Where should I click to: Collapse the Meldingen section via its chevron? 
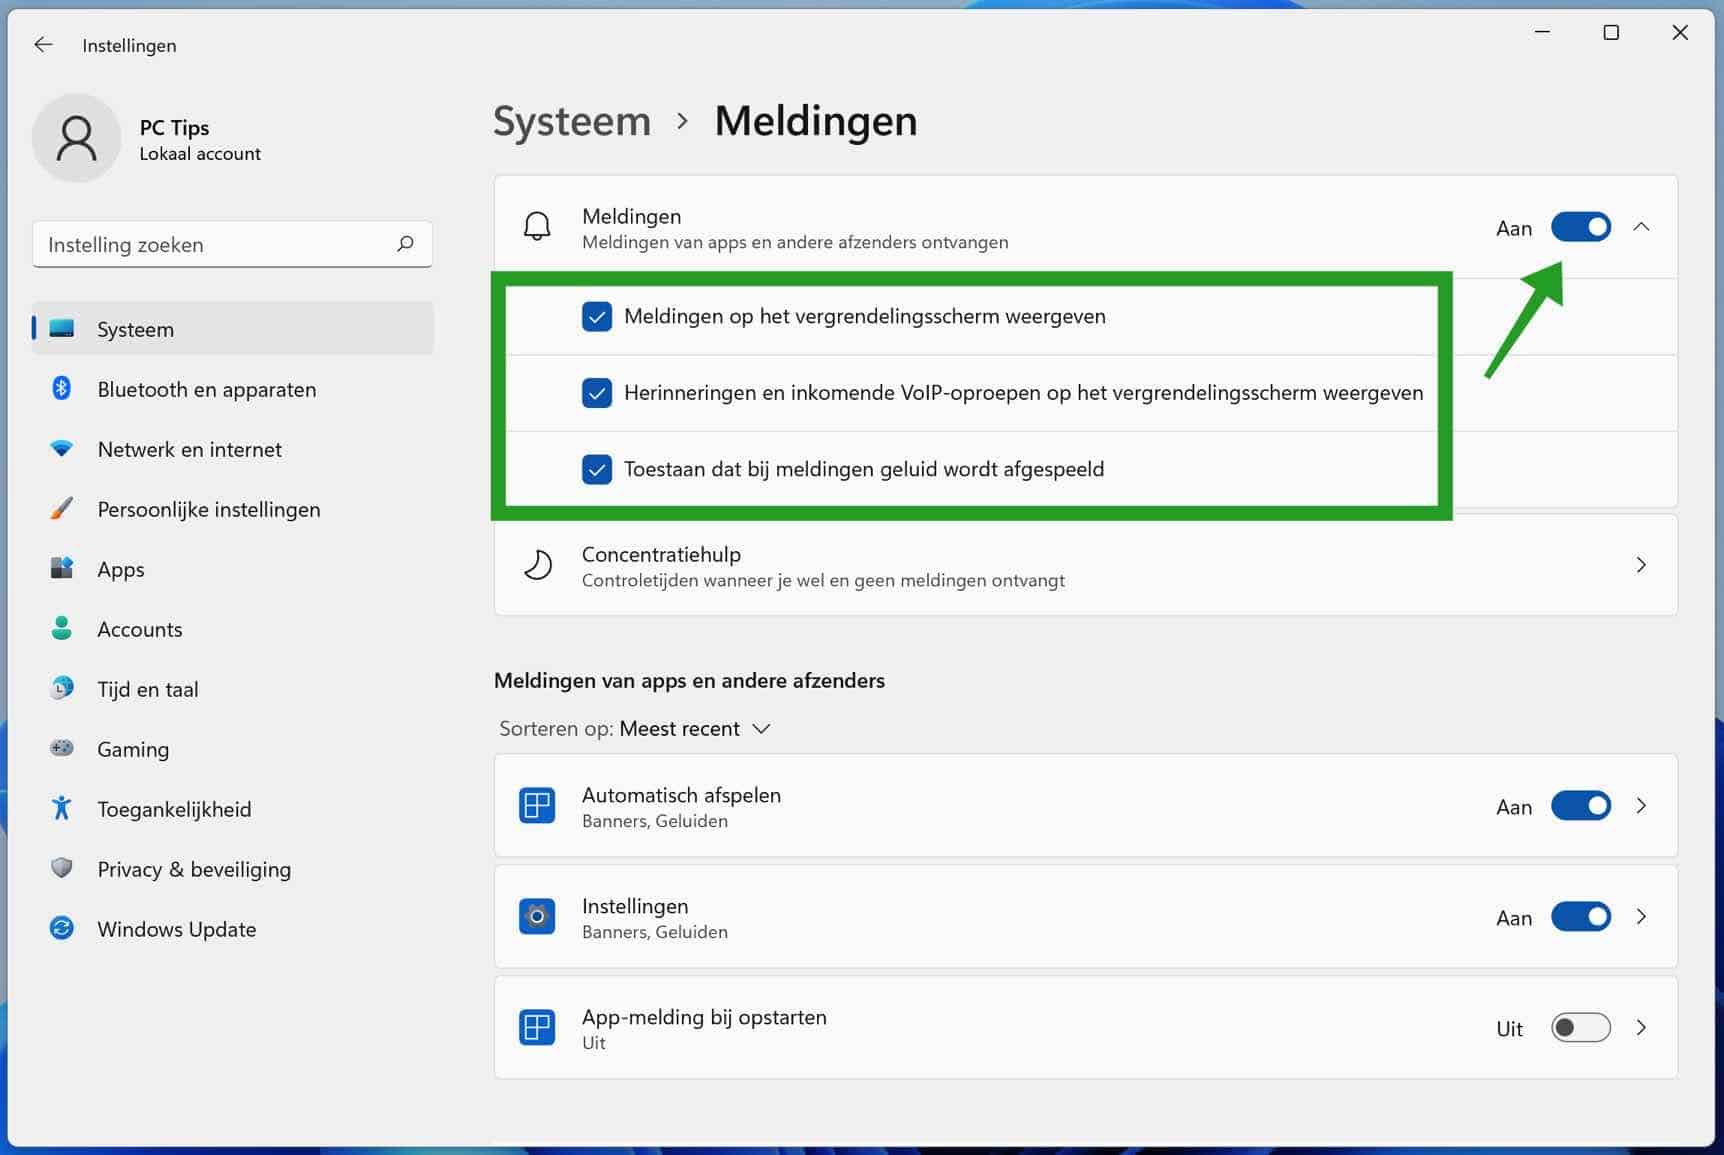point(1641,227)
